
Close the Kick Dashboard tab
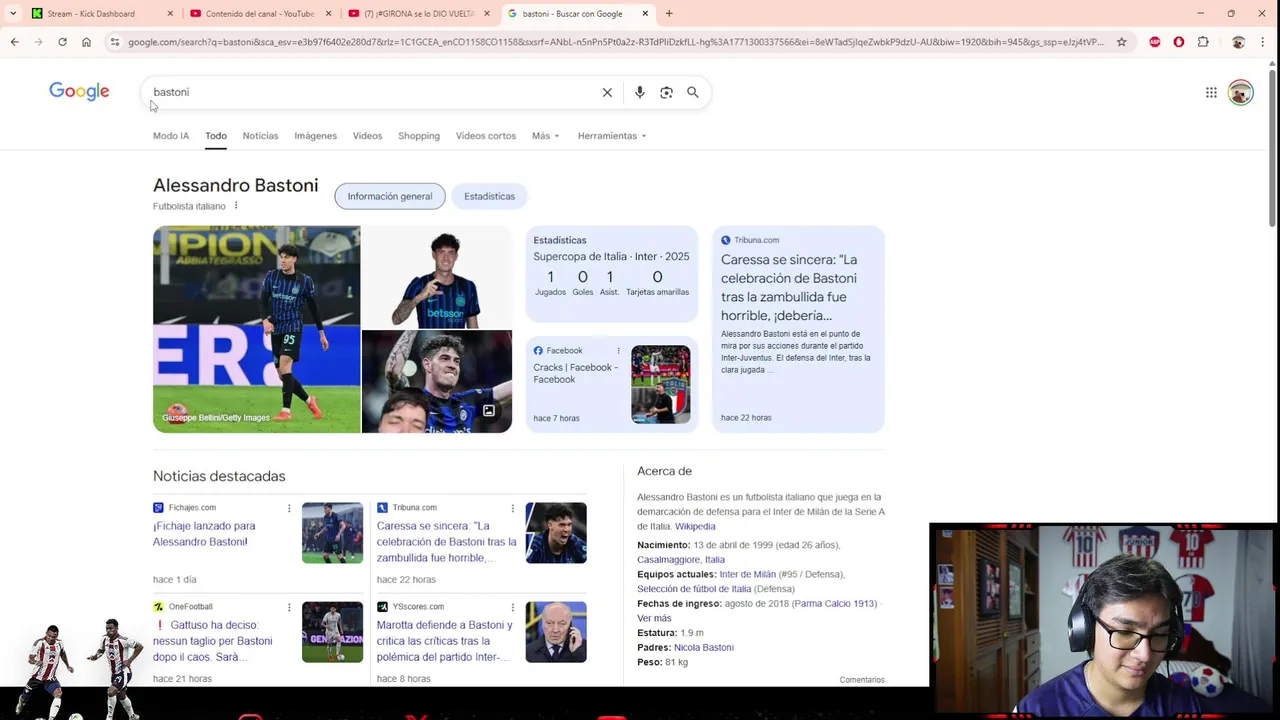click(x=170, y=14)
